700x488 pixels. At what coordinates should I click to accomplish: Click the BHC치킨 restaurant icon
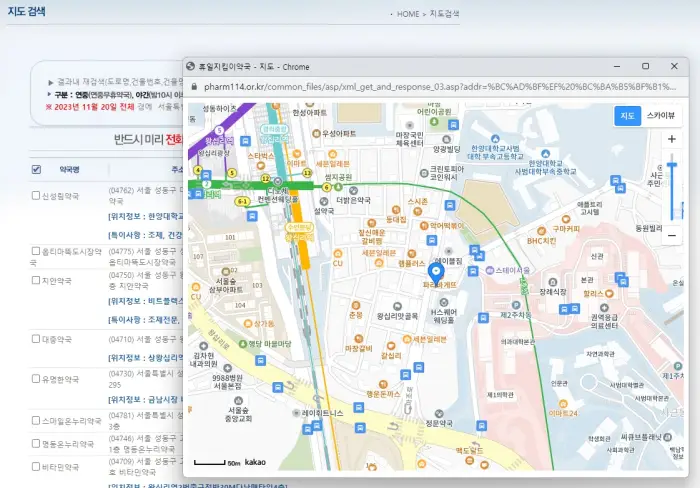coord(542,231)
